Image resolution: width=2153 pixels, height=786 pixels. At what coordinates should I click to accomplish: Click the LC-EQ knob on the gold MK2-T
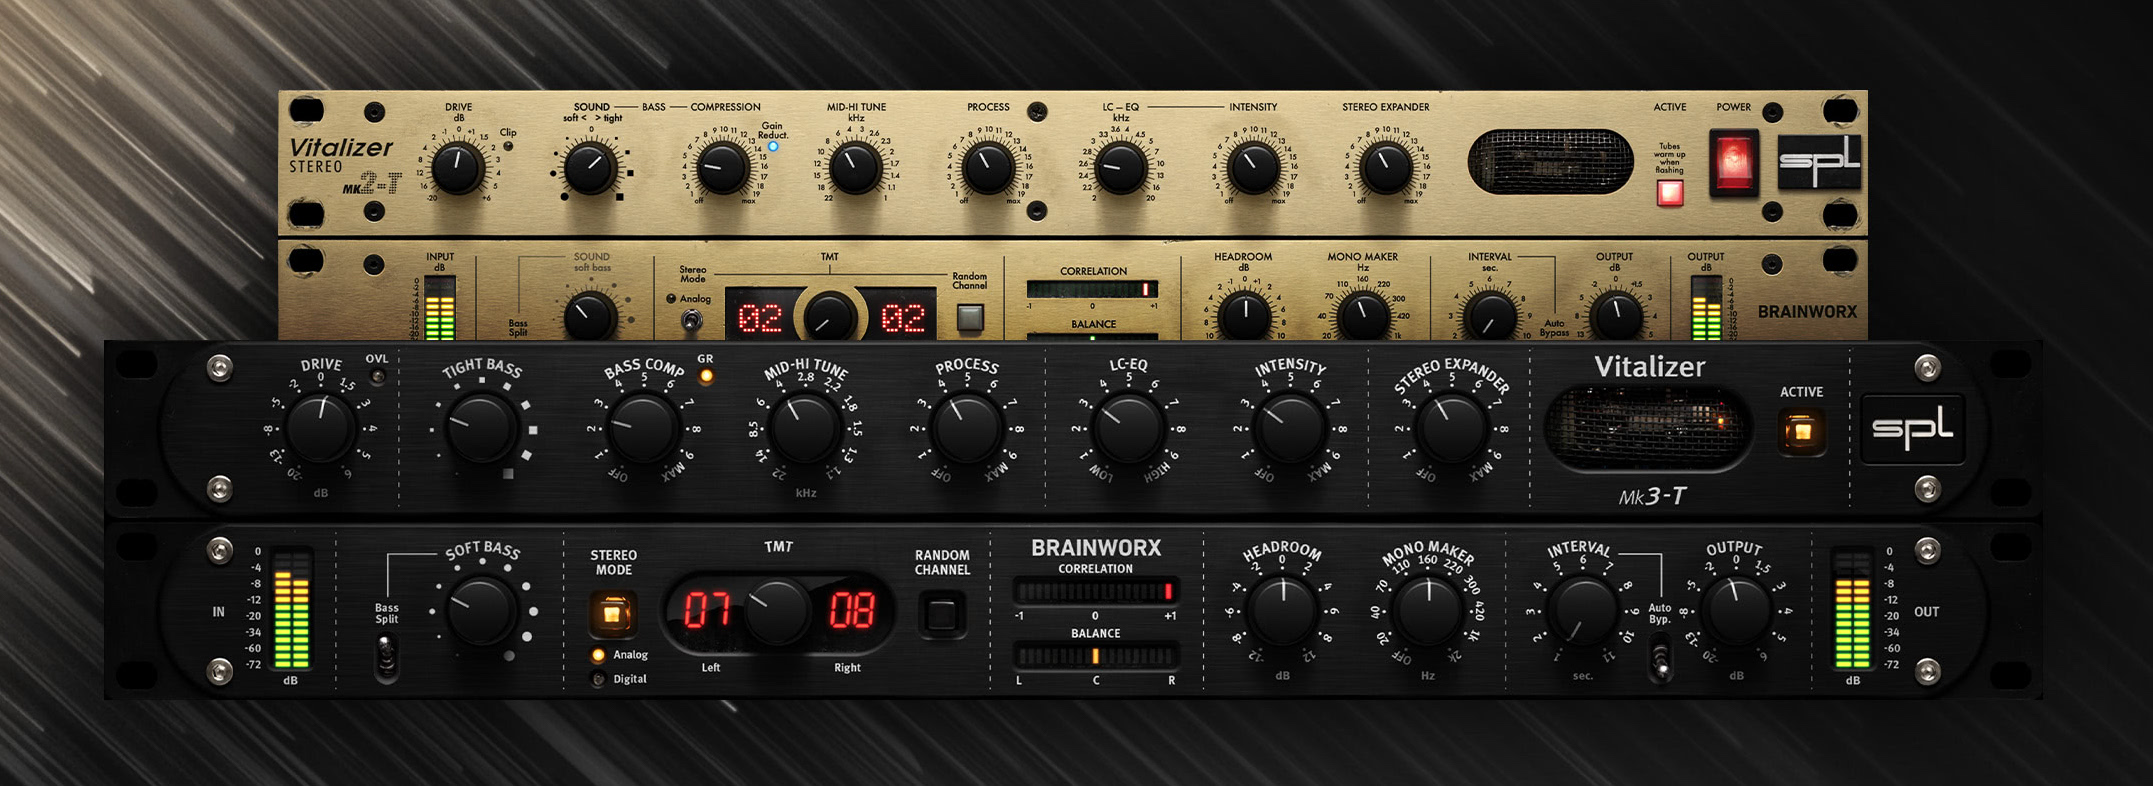pyautogui.click(x=1121, y=167)
